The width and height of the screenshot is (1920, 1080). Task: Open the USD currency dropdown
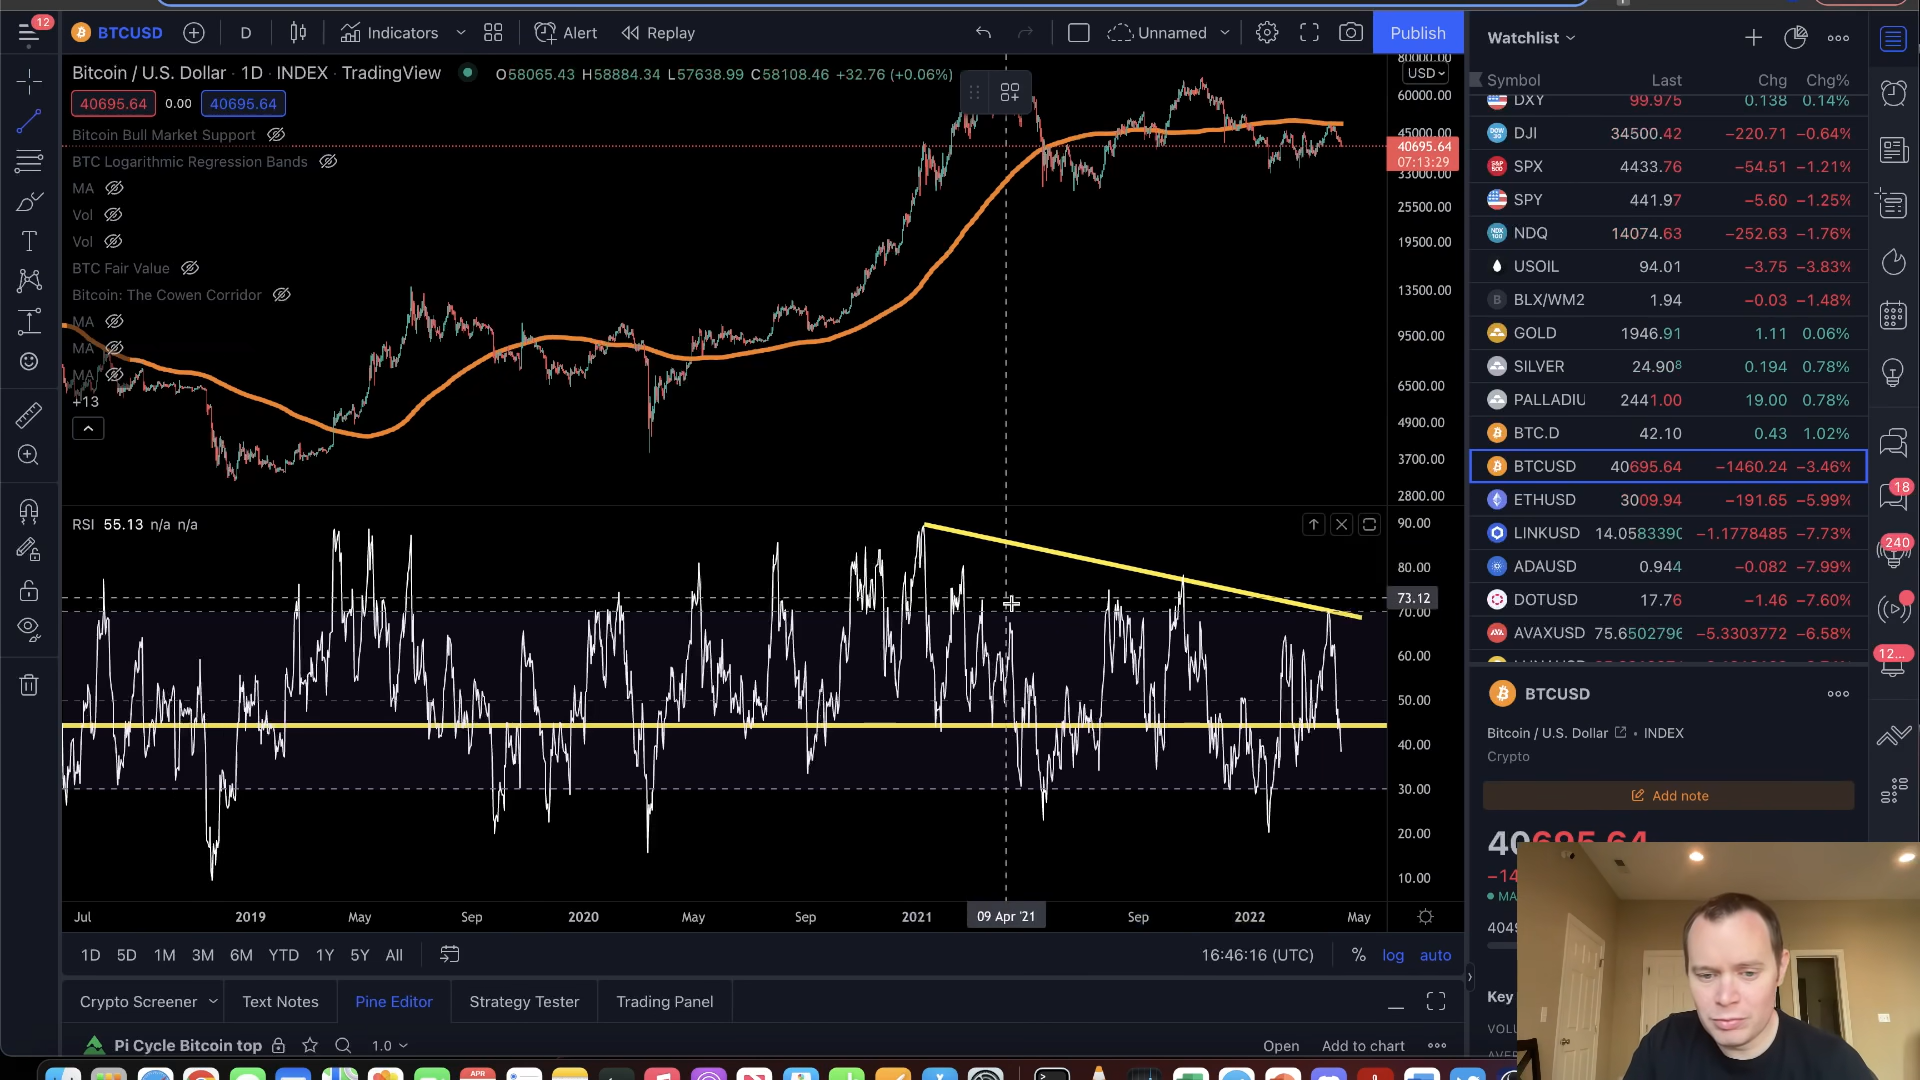tap(1425, 73)
